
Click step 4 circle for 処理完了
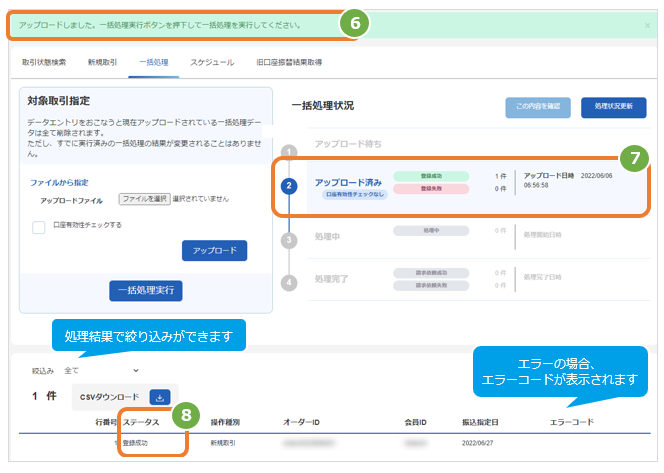tap(289, 282)
